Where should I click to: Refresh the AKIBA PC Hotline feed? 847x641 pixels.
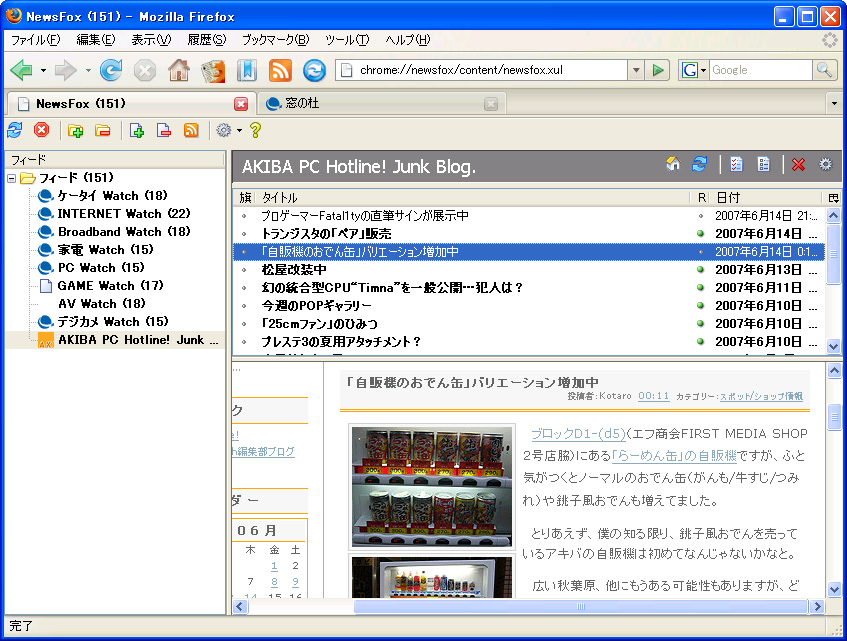tap(700, 164)
